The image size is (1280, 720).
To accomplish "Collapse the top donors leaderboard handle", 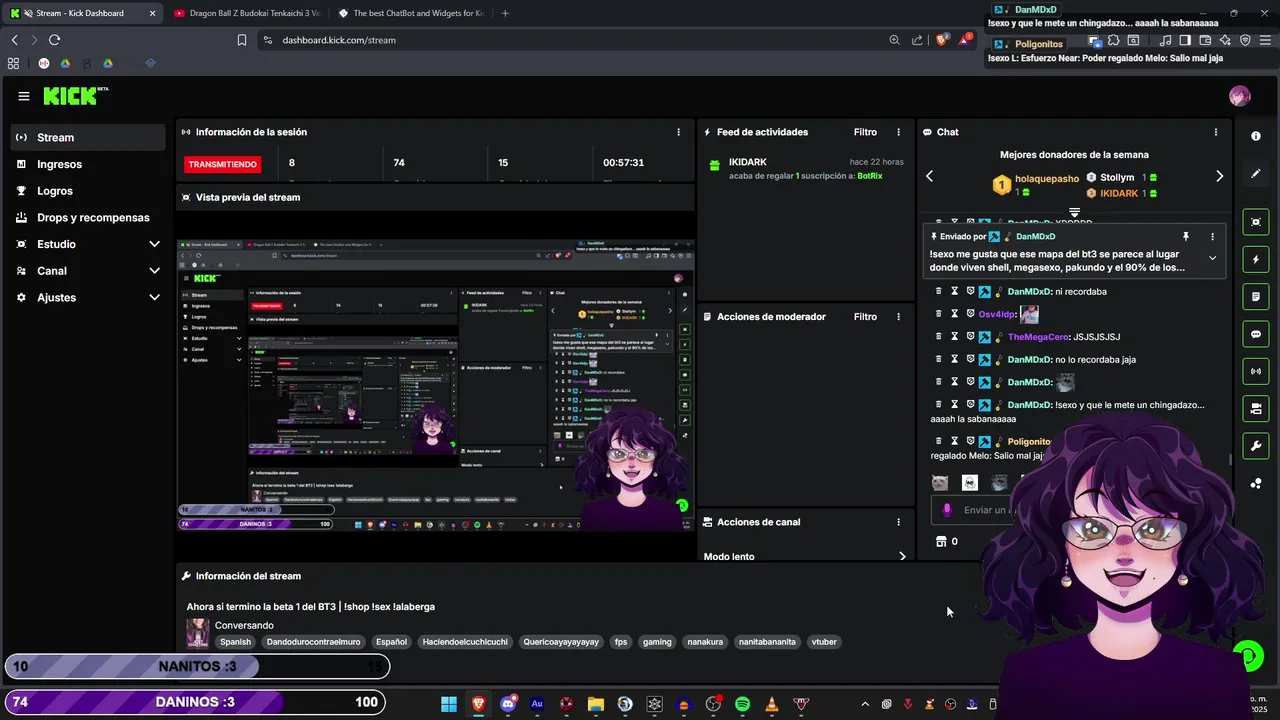I will (x=1074, y=212).
